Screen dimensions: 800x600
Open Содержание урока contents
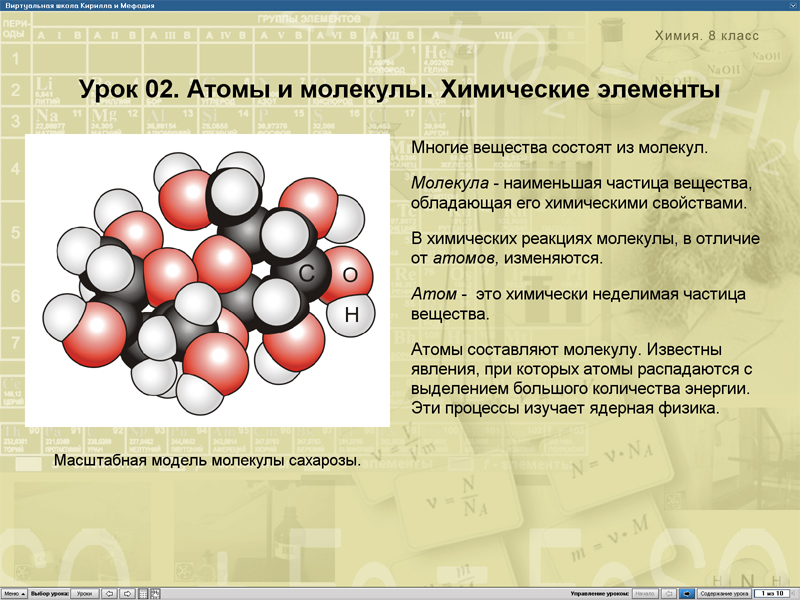[x=724, y=594]
